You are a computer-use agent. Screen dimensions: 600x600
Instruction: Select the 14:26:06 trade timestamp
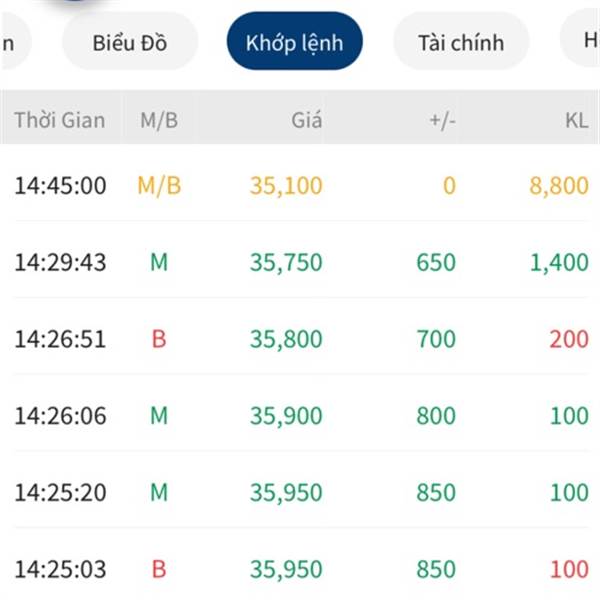(60, 416)
